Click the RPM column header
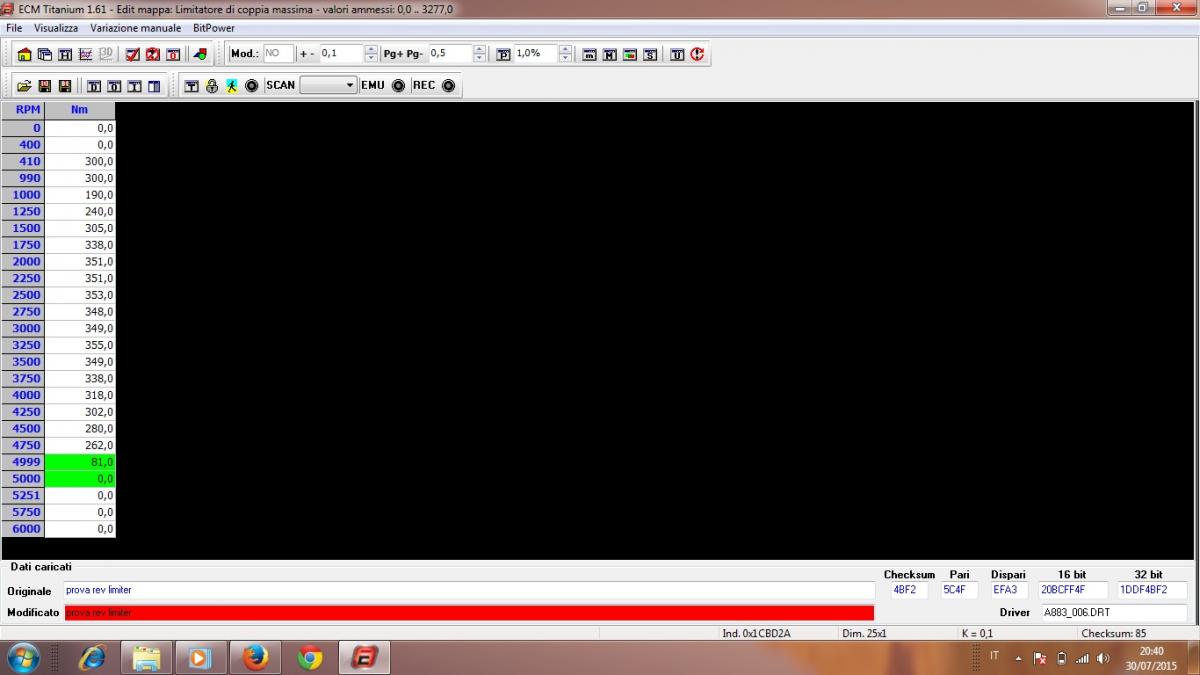The width and height of the screenshot is (1200, 675). (23, 110)
